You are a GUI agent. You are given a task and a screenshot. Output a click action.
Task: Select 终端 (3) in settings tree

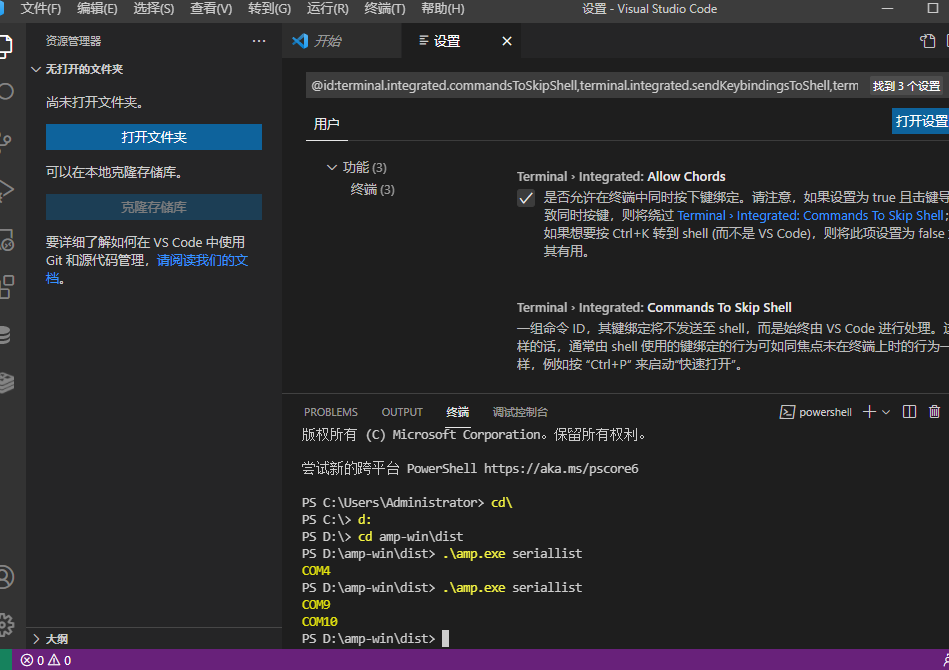(x=372, y=189)
